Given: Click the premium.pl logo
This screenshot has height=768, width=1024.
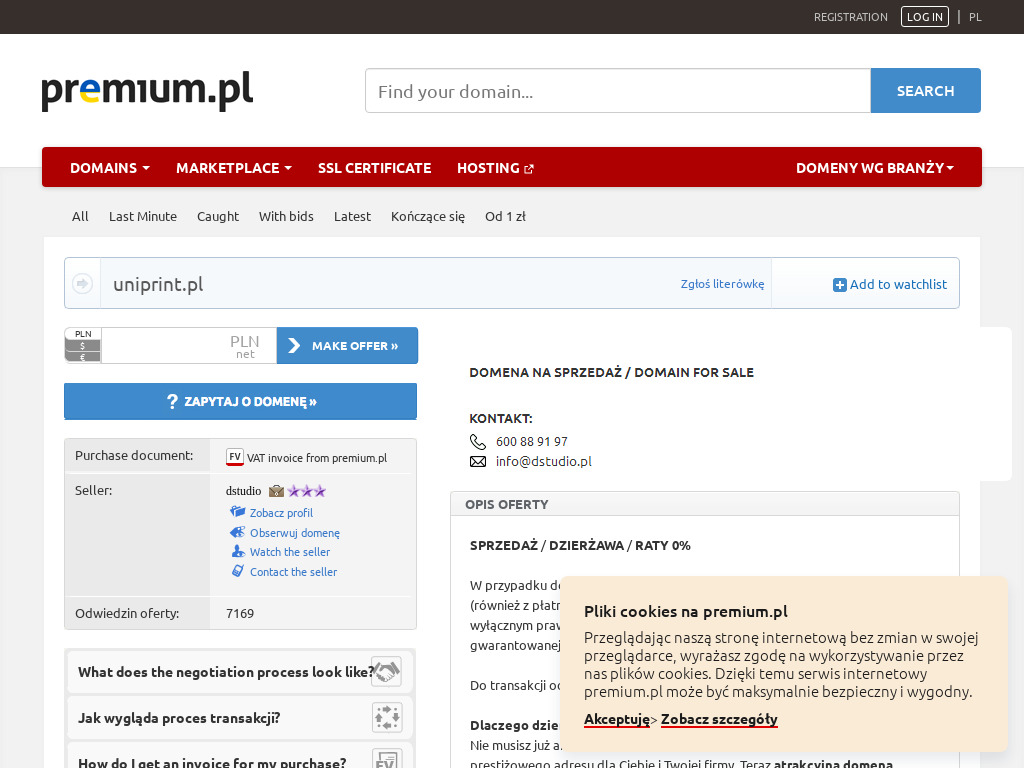Looking at the screenshot, I should tap(147, 90).
